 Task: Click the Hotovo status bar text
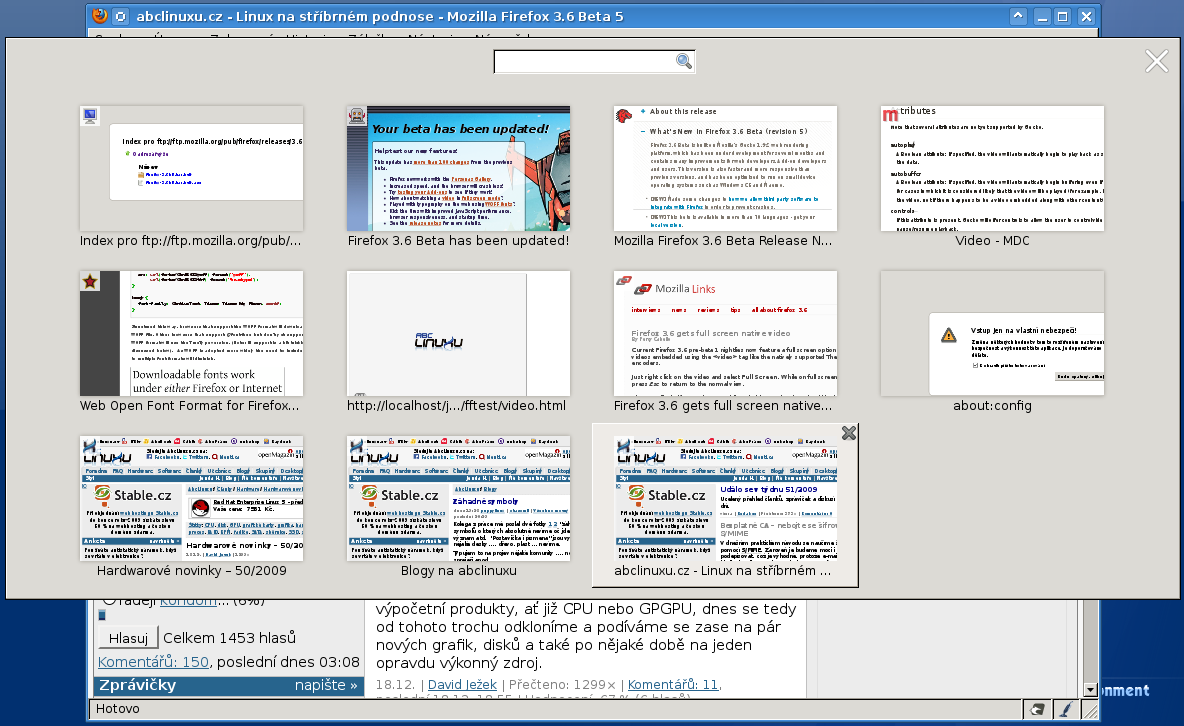pos(118,709)
